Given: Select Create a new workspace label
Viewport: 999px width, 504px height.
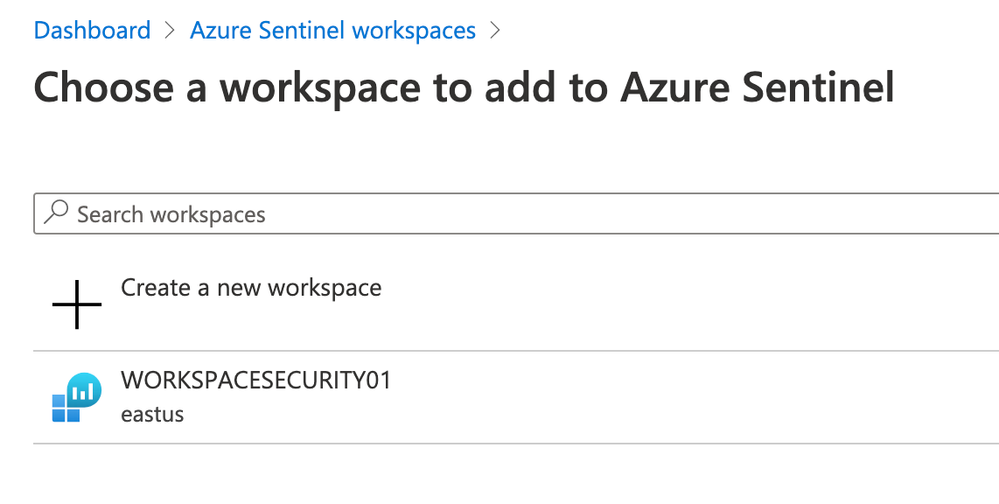Looking at the screenshot, I should coord(251,288).
